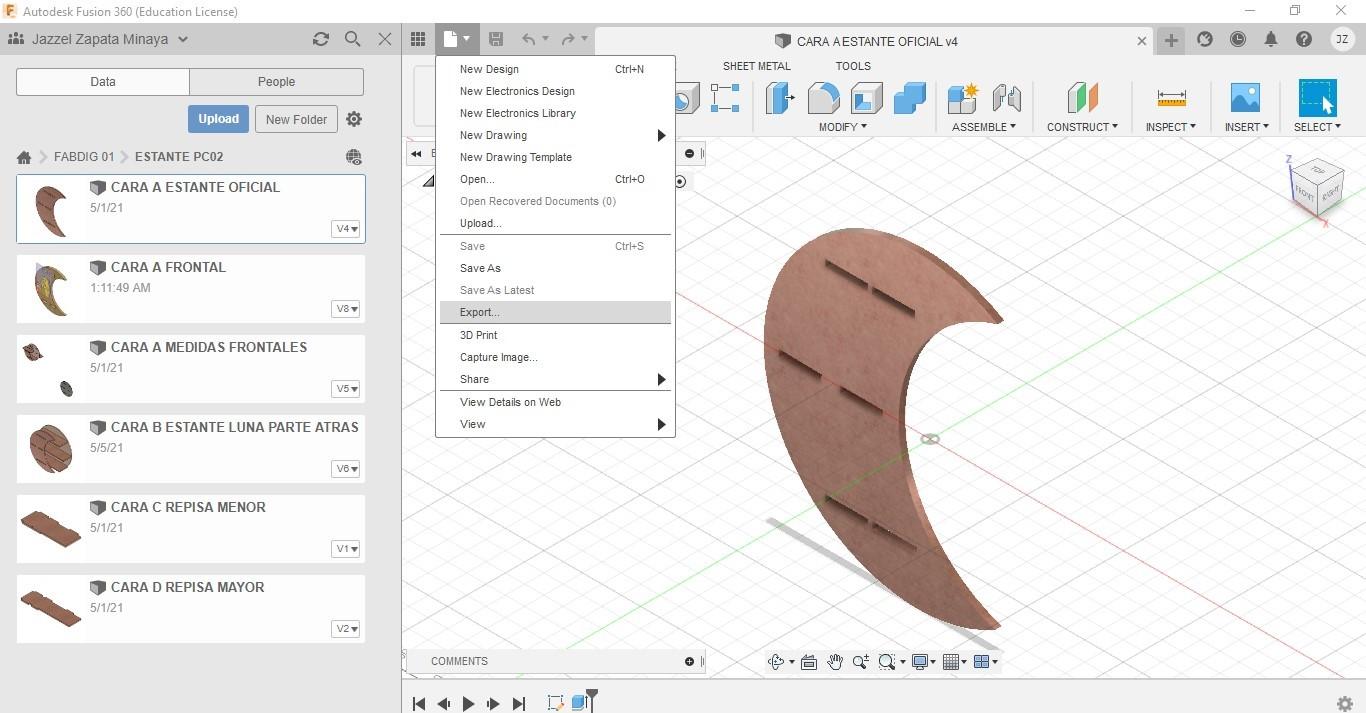This screenshot has width=1366, height=713.
Task: Click the Save icon
Action: point(495,38)
